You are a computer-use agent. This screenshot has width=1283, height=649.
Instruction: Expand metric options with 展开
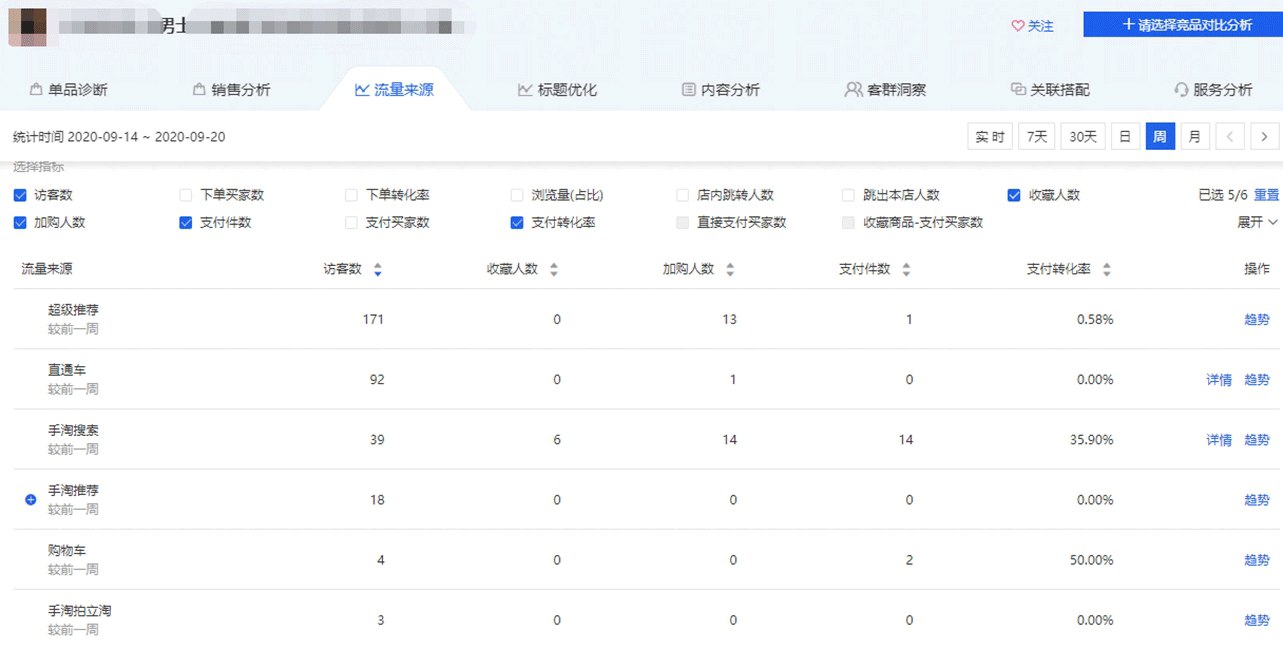(x=1257, y=222)
